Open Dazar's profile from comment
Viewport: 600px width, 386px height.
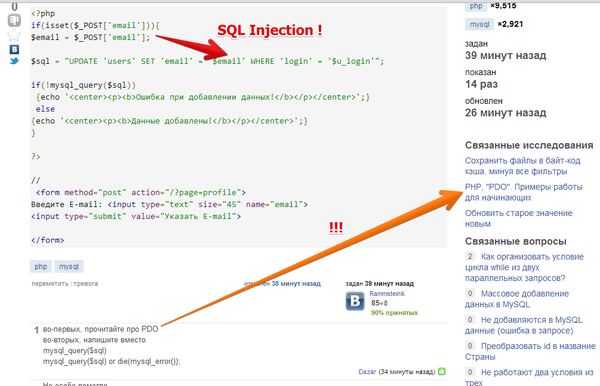[x=367, y=372]
